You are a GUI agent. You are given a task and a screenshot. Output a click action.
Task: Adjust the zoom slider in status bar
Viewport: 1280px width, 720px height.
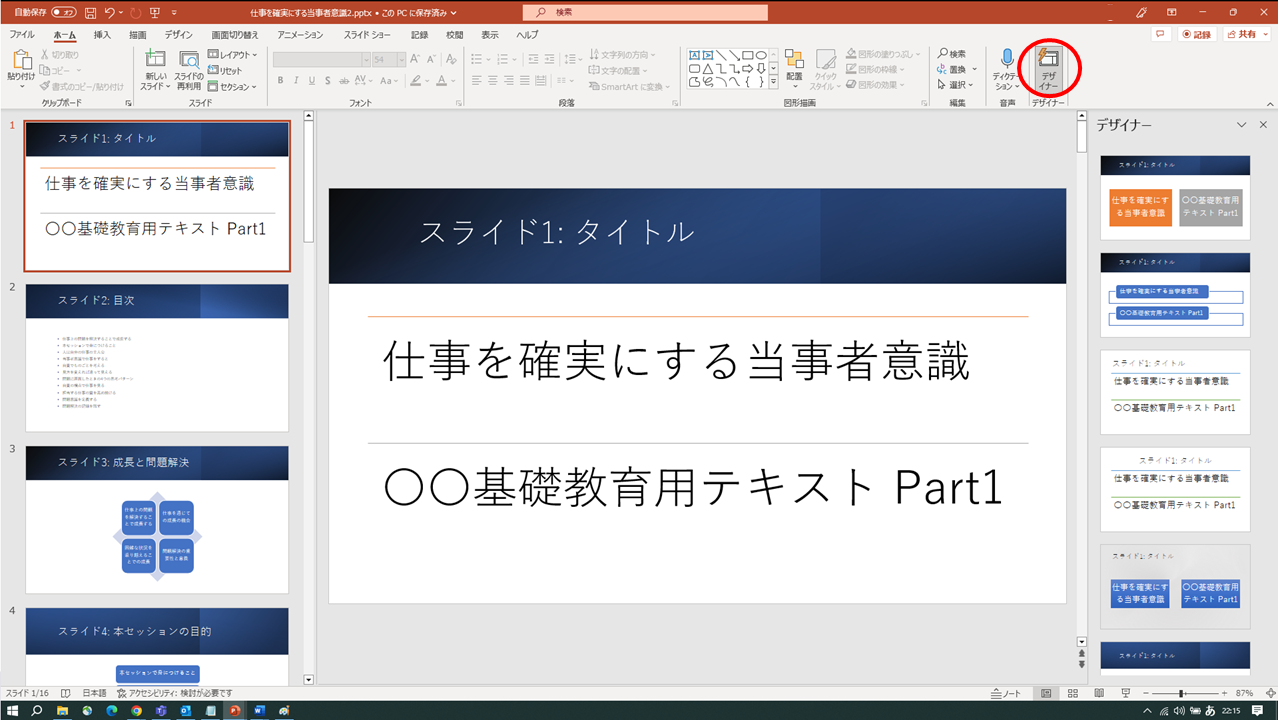point(1181,693)
